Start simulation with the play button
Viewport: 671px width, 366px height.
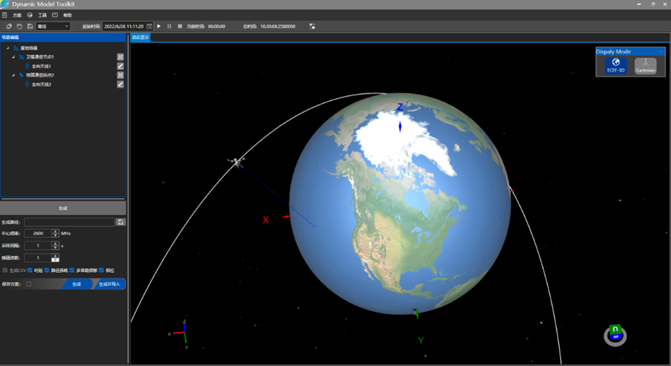(x=159, y=26)
